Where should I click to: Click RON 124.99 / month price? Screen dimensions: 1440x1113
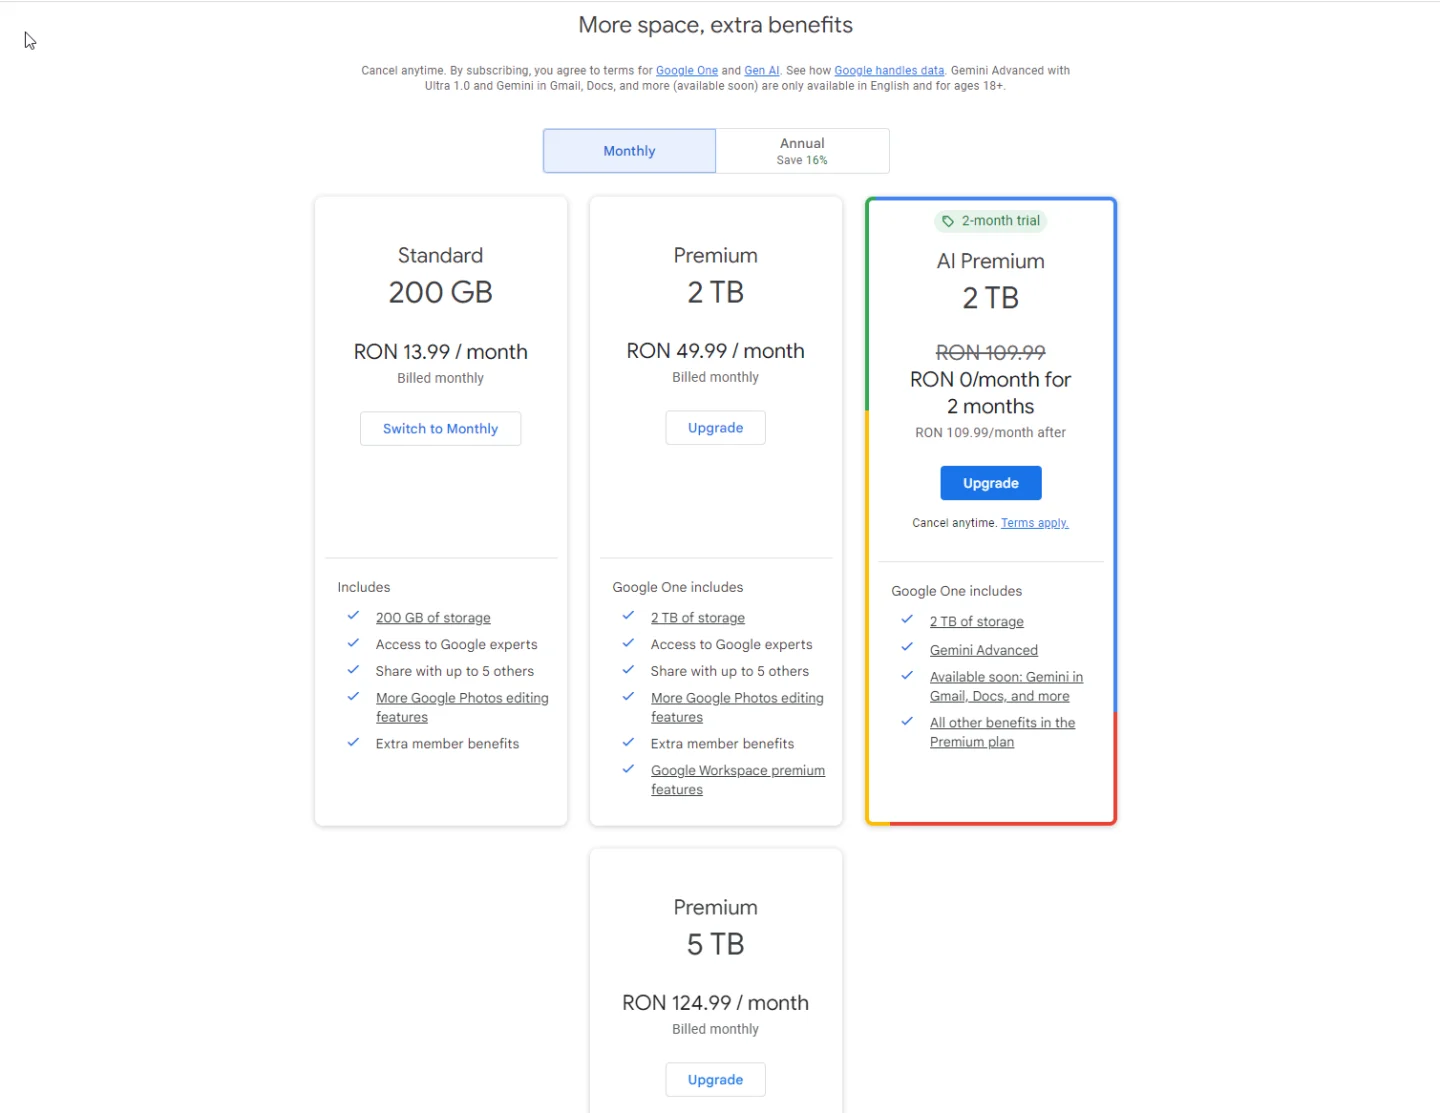(715, 1003)
